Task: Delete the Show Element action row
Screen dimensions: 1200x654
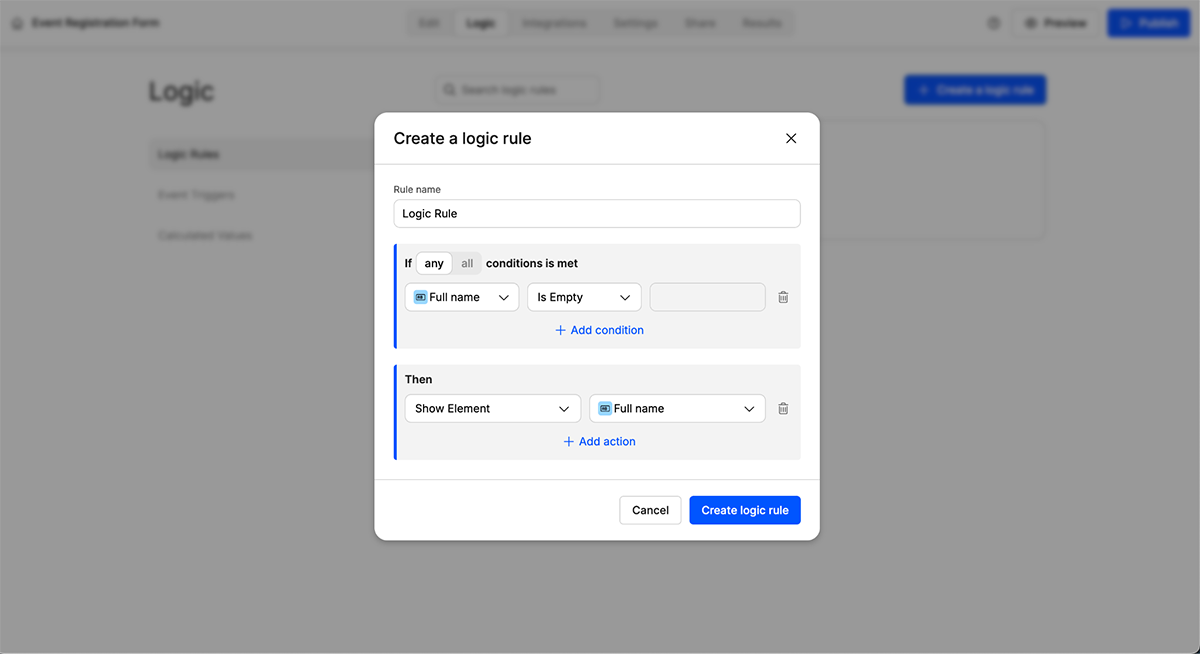Action: click(x=783, y=409)
